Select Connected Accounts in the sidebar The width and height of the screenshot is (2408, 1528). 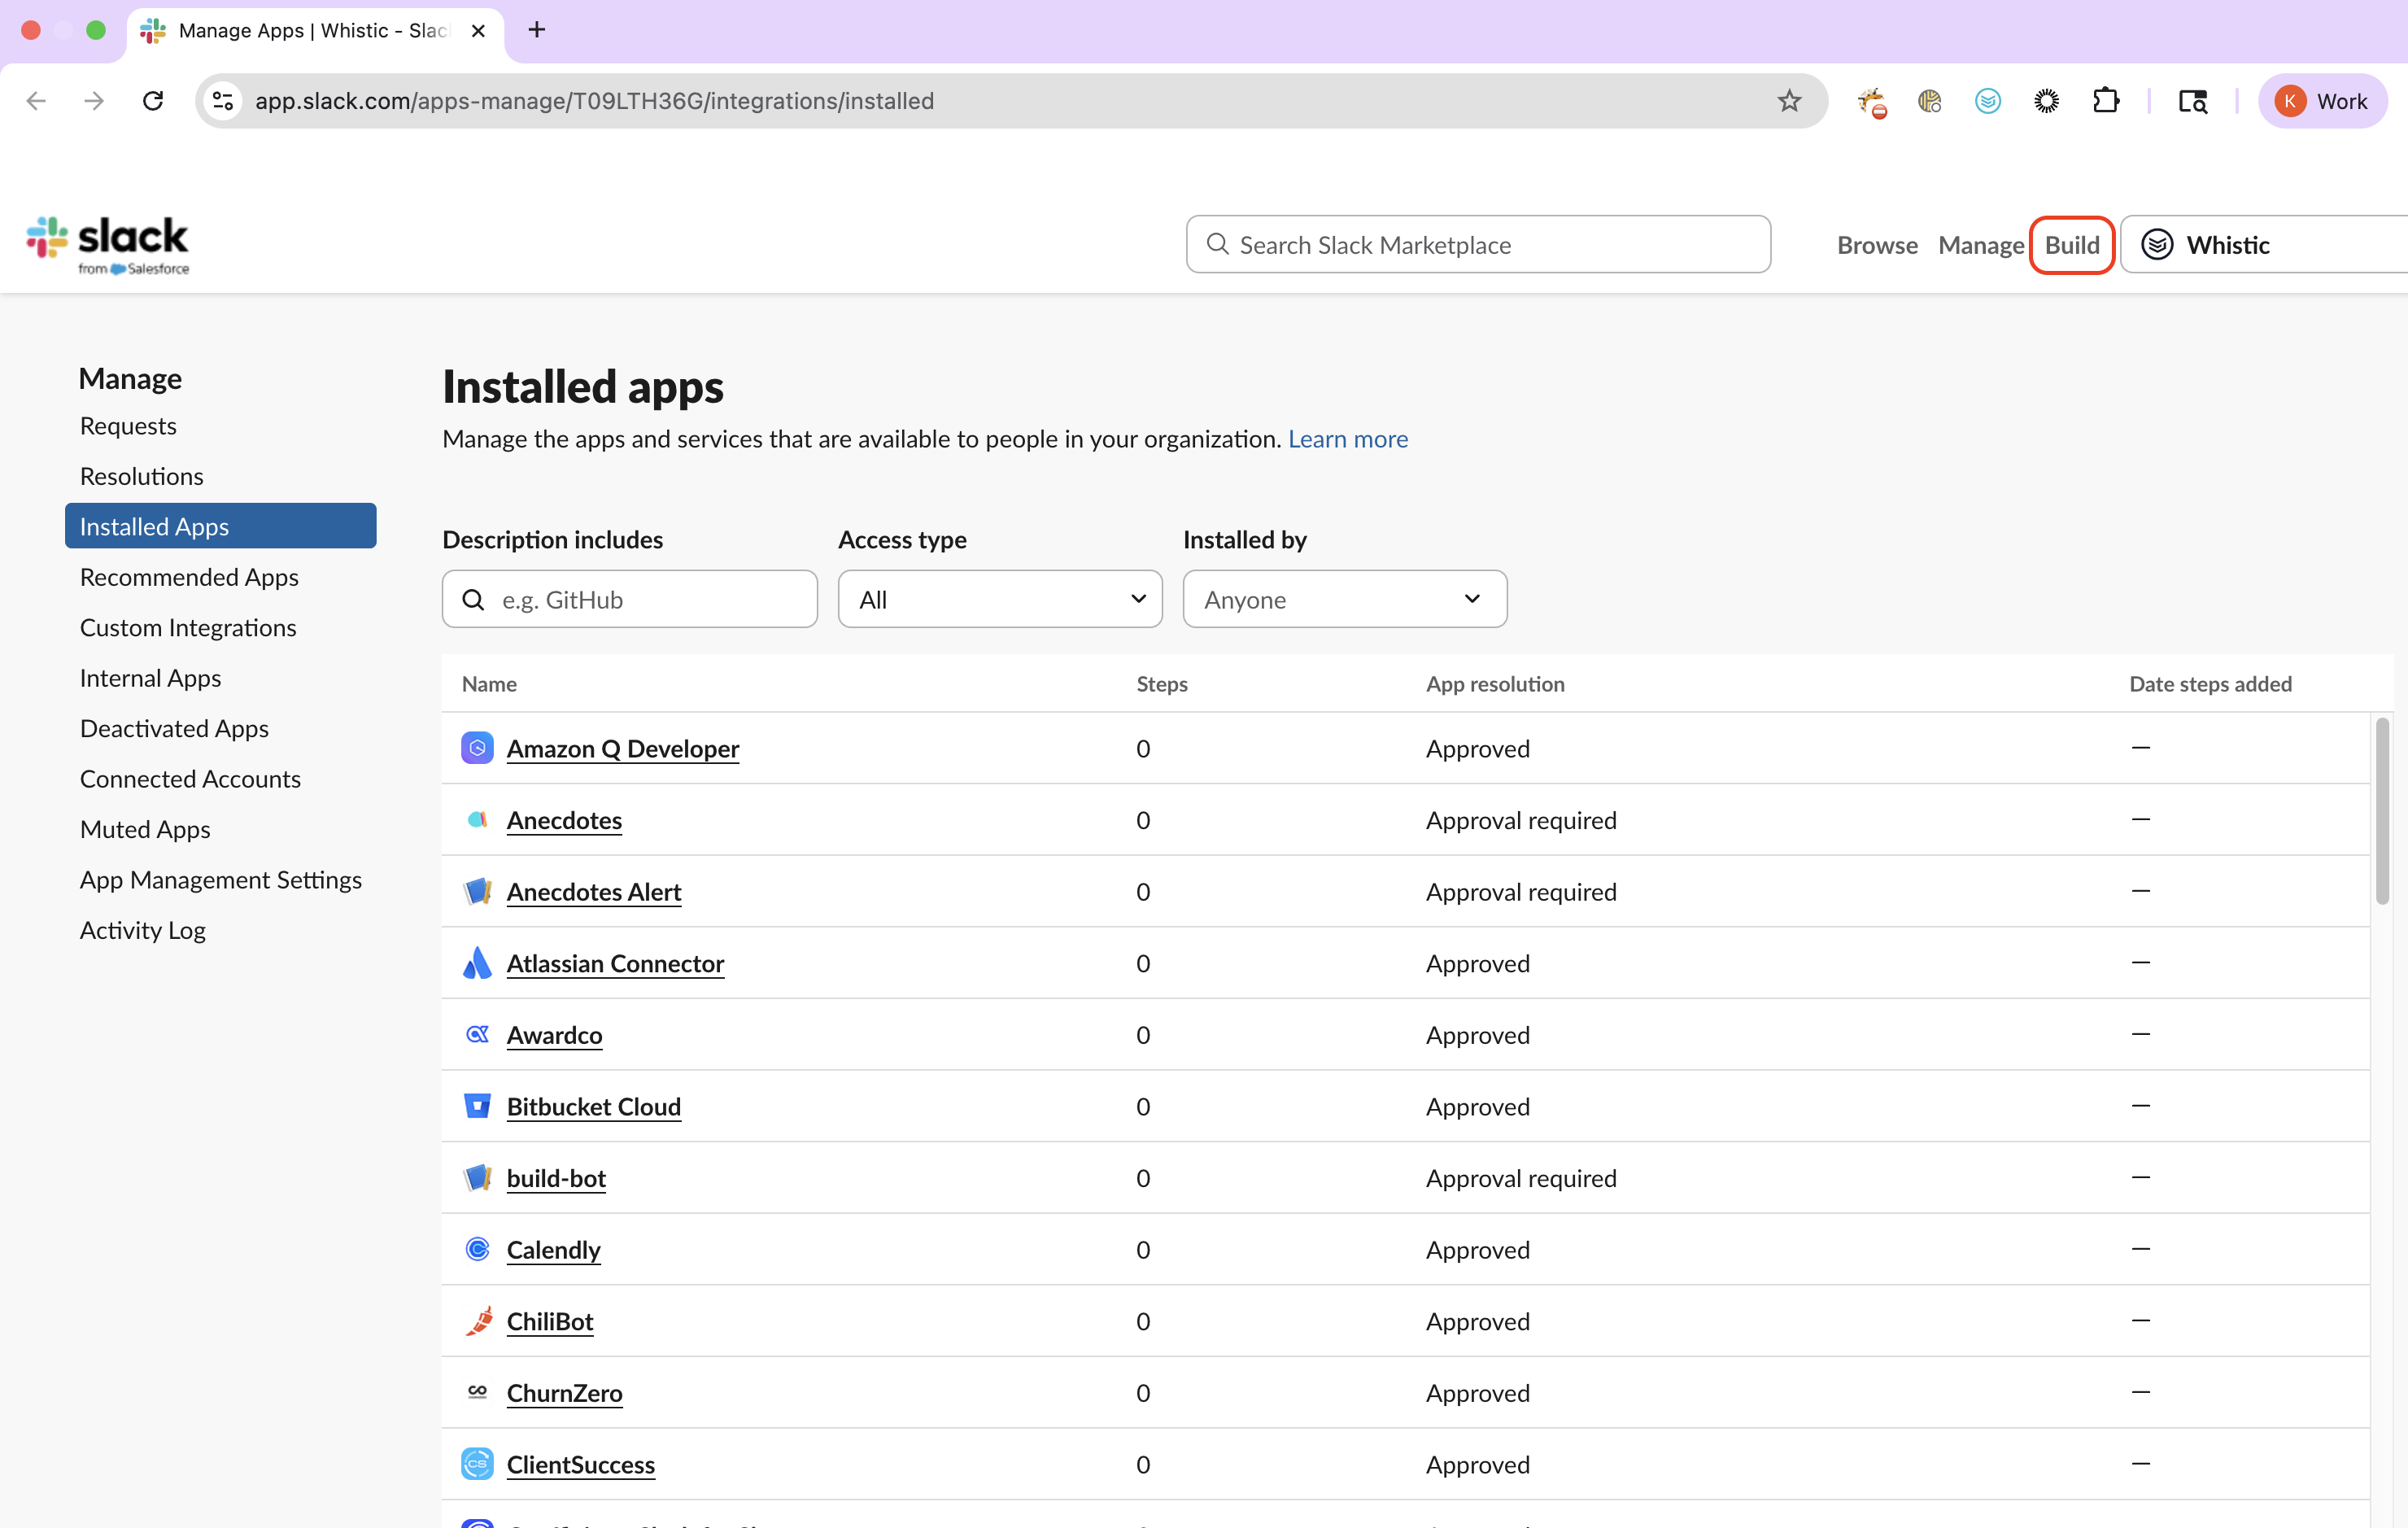(x=190, y=779)
